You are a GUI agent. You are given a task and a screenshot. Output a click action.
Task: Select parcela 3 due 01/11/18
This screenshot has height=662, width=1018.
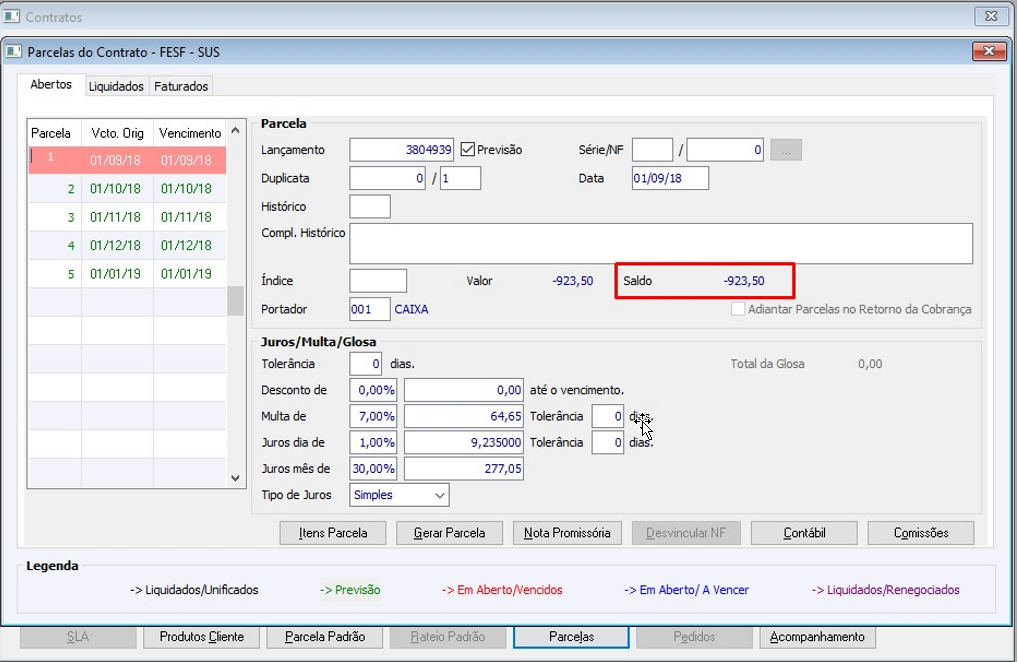point(127,217)
